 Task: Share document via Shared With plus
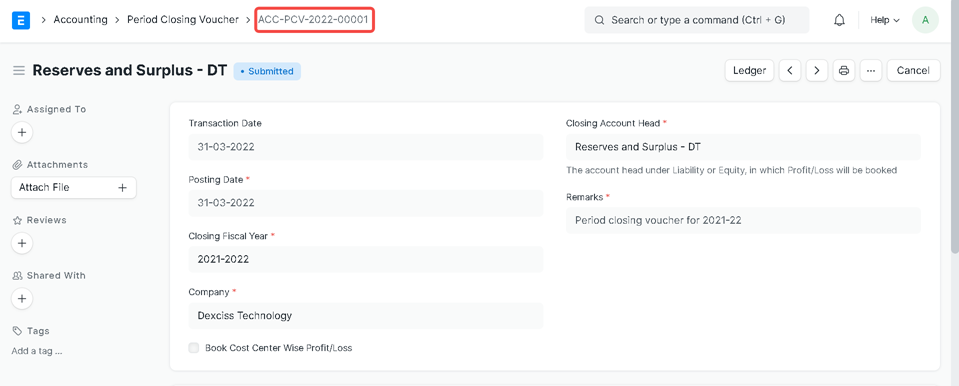click(x=22, y=299)
